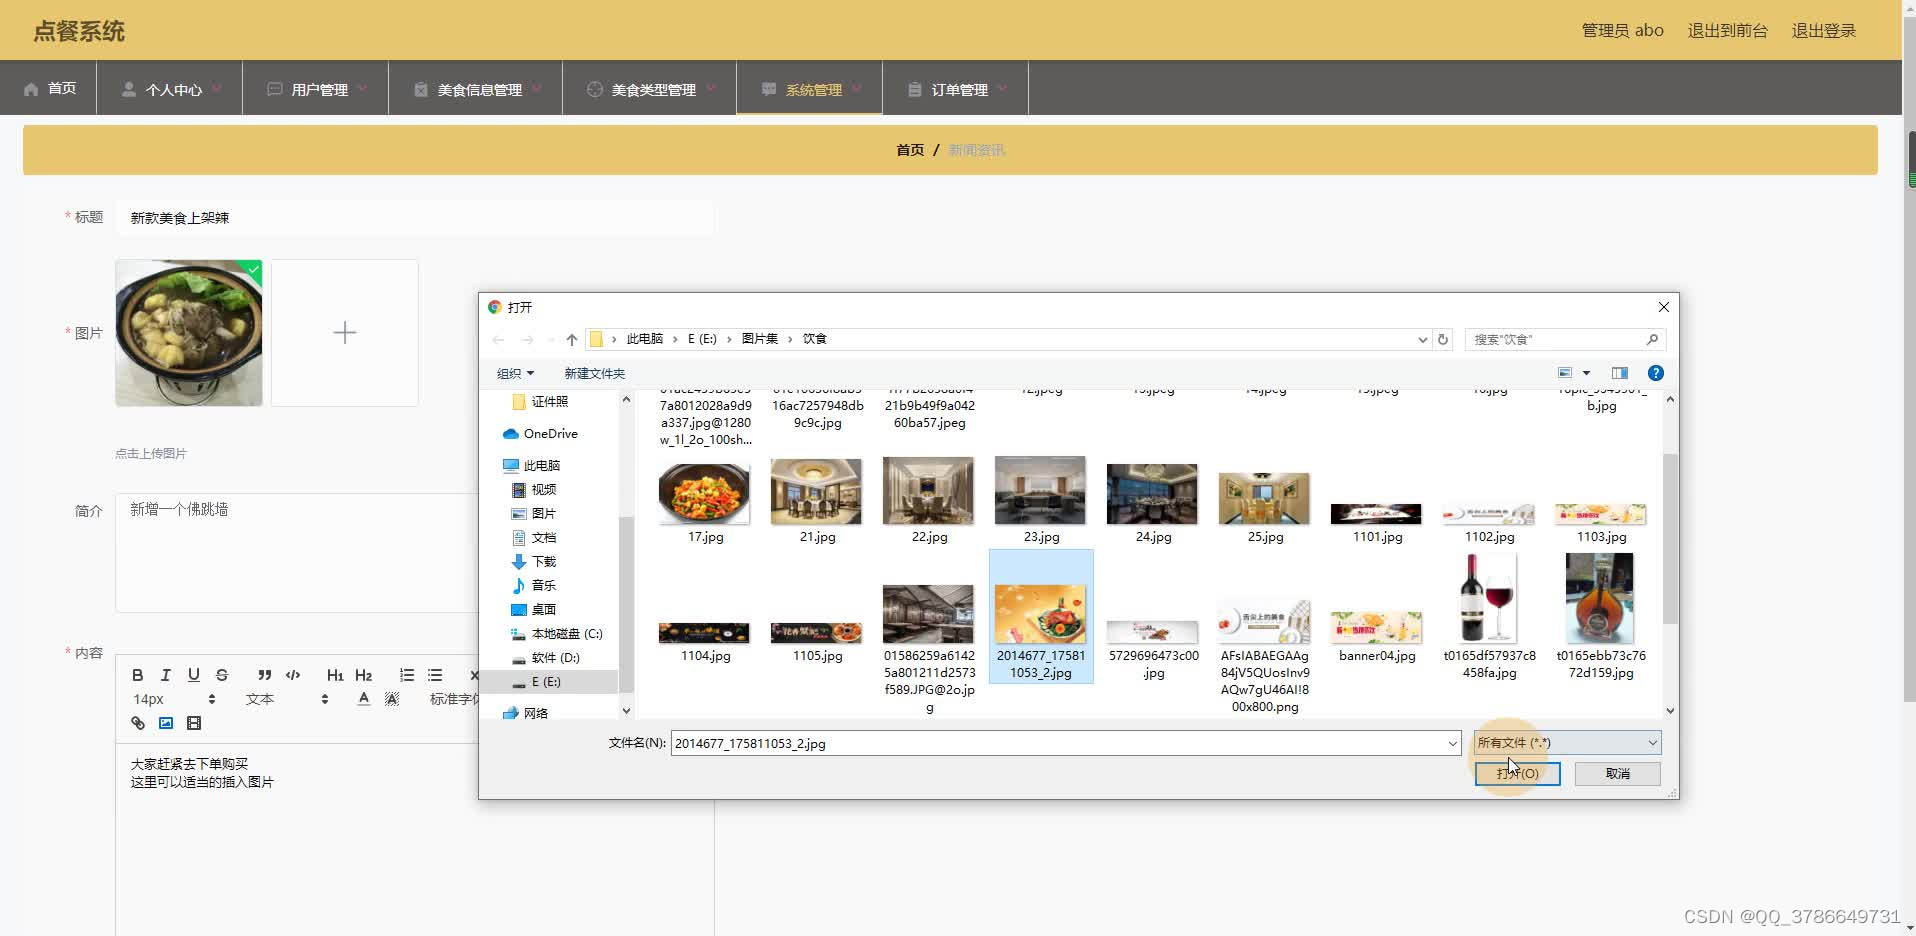Expand the file name history dropdown
This screenshot has width=1916, height=936.
click(x=1452, y=743)
